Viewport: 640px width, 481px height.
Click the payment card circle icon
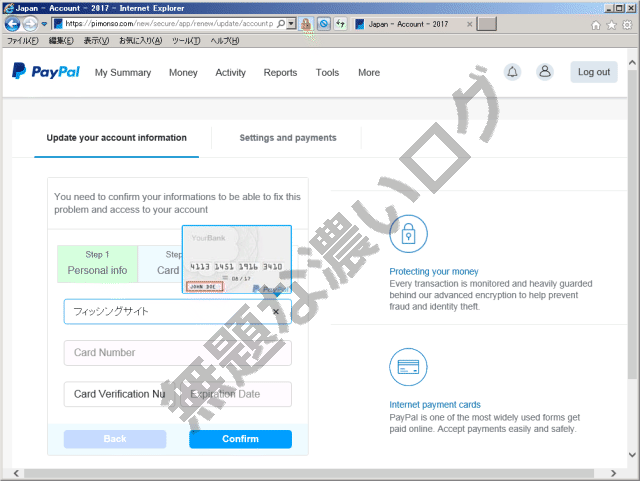(408, 367)
